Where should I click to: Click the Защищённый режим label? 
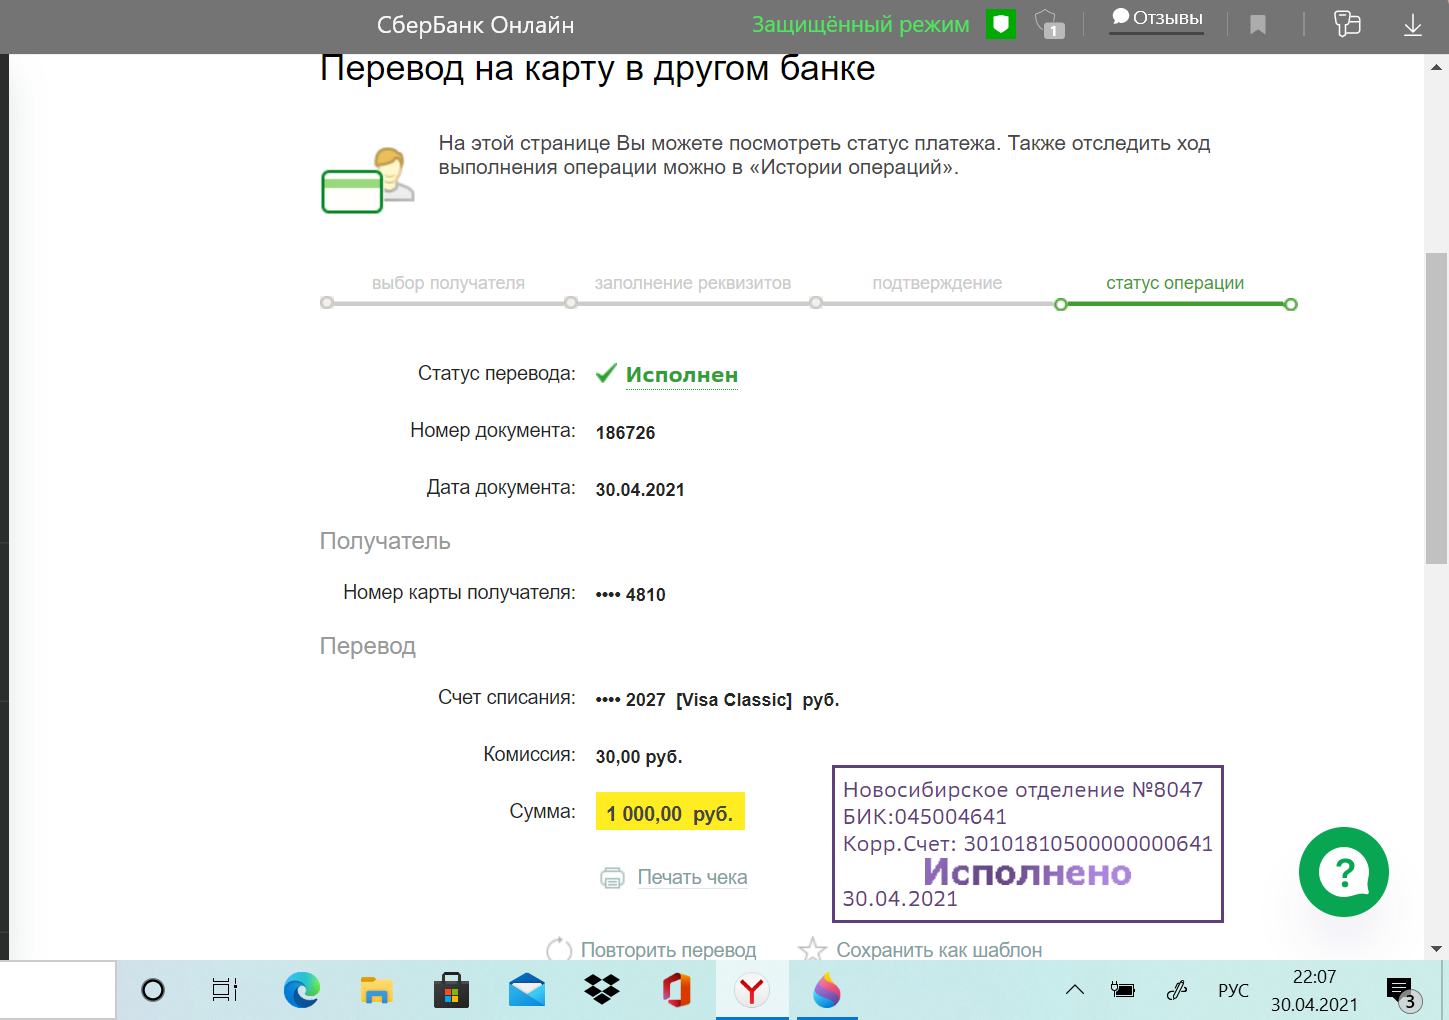click(x=860, y=25)
